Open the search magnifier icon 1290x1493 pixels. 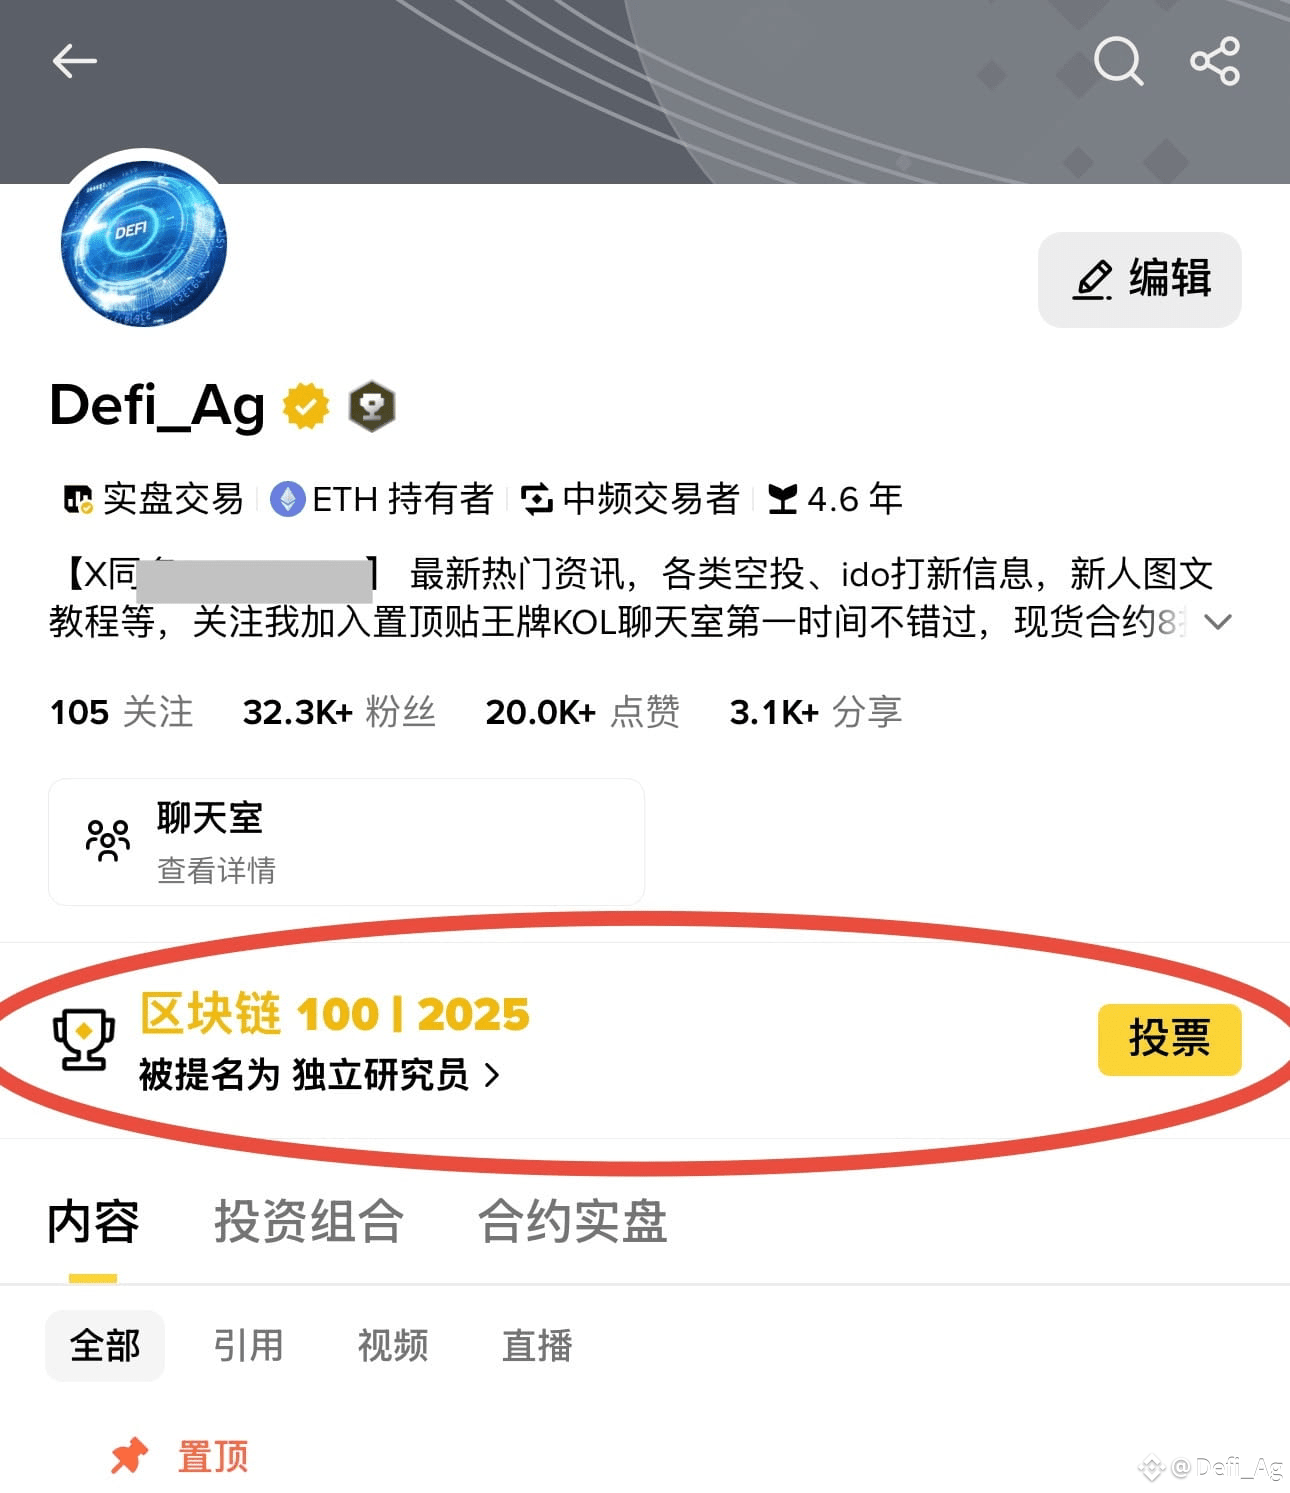(x=1117, y=61)
